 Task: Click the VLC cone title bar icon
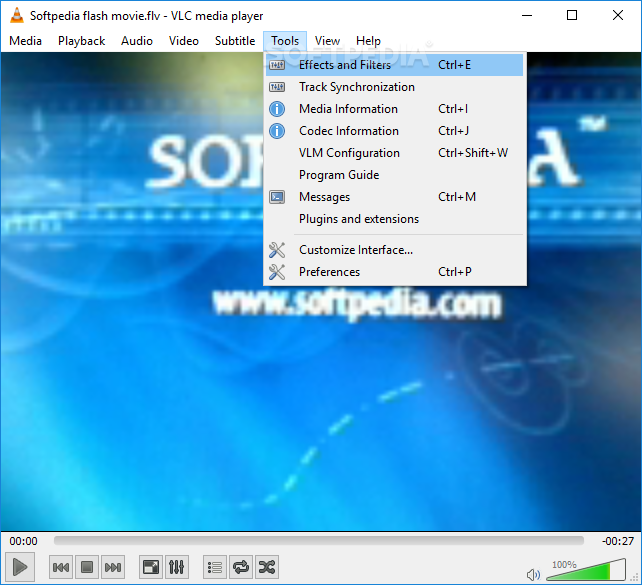point(16,16)
